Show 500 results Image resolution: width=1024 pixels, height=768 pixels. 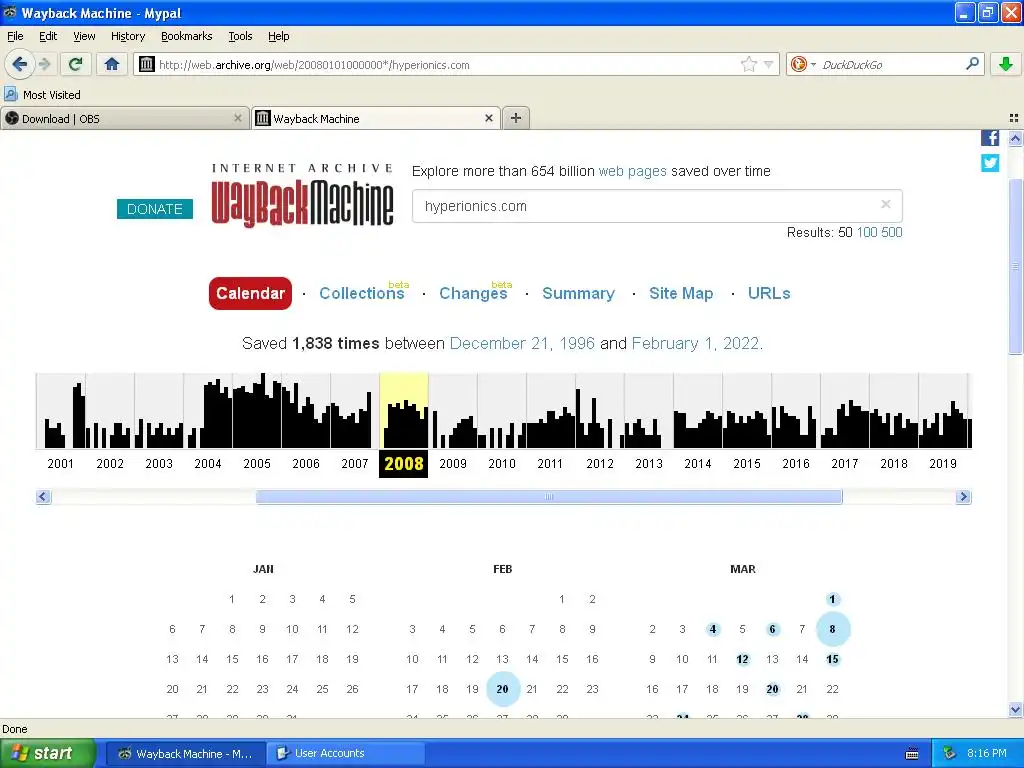[x=891, y=232]
